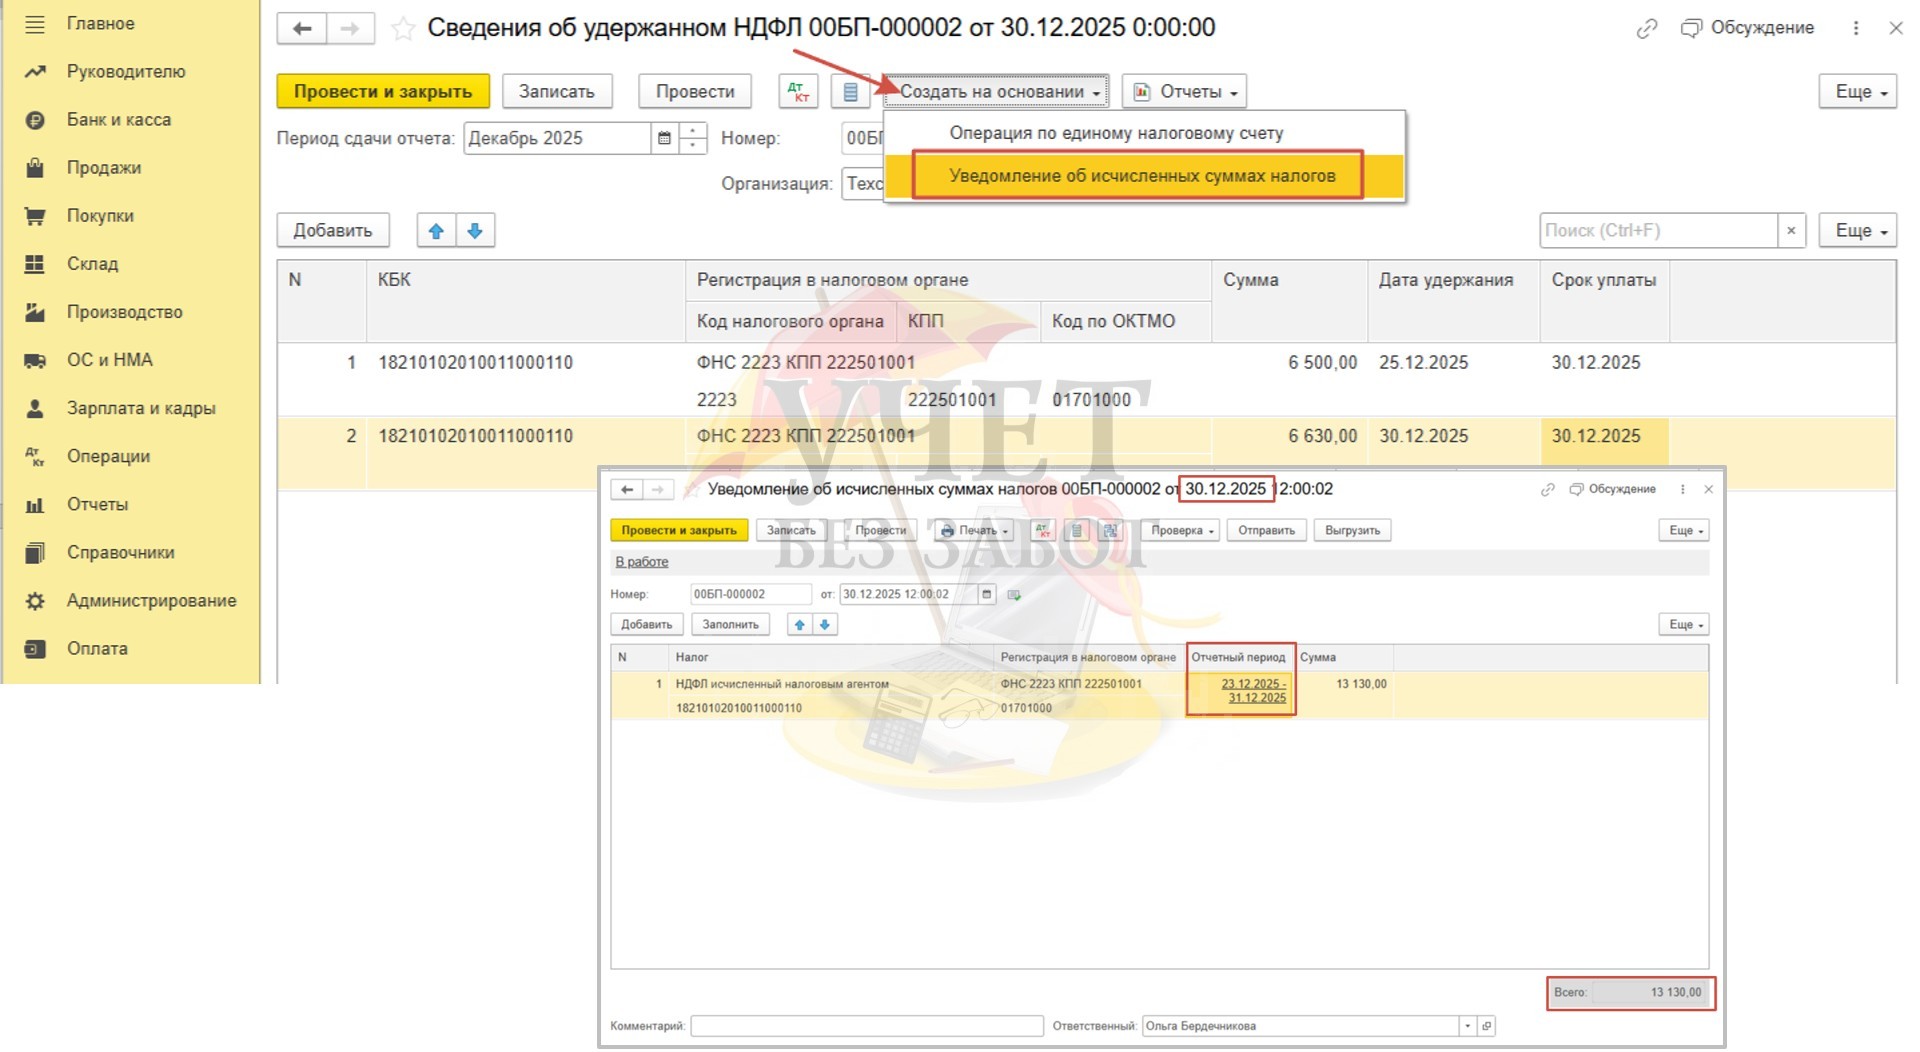The width and height of the screenshot is (1920, 1052).
Task: Open the Отчеты dropdown menu
Action: point(1185,92)
